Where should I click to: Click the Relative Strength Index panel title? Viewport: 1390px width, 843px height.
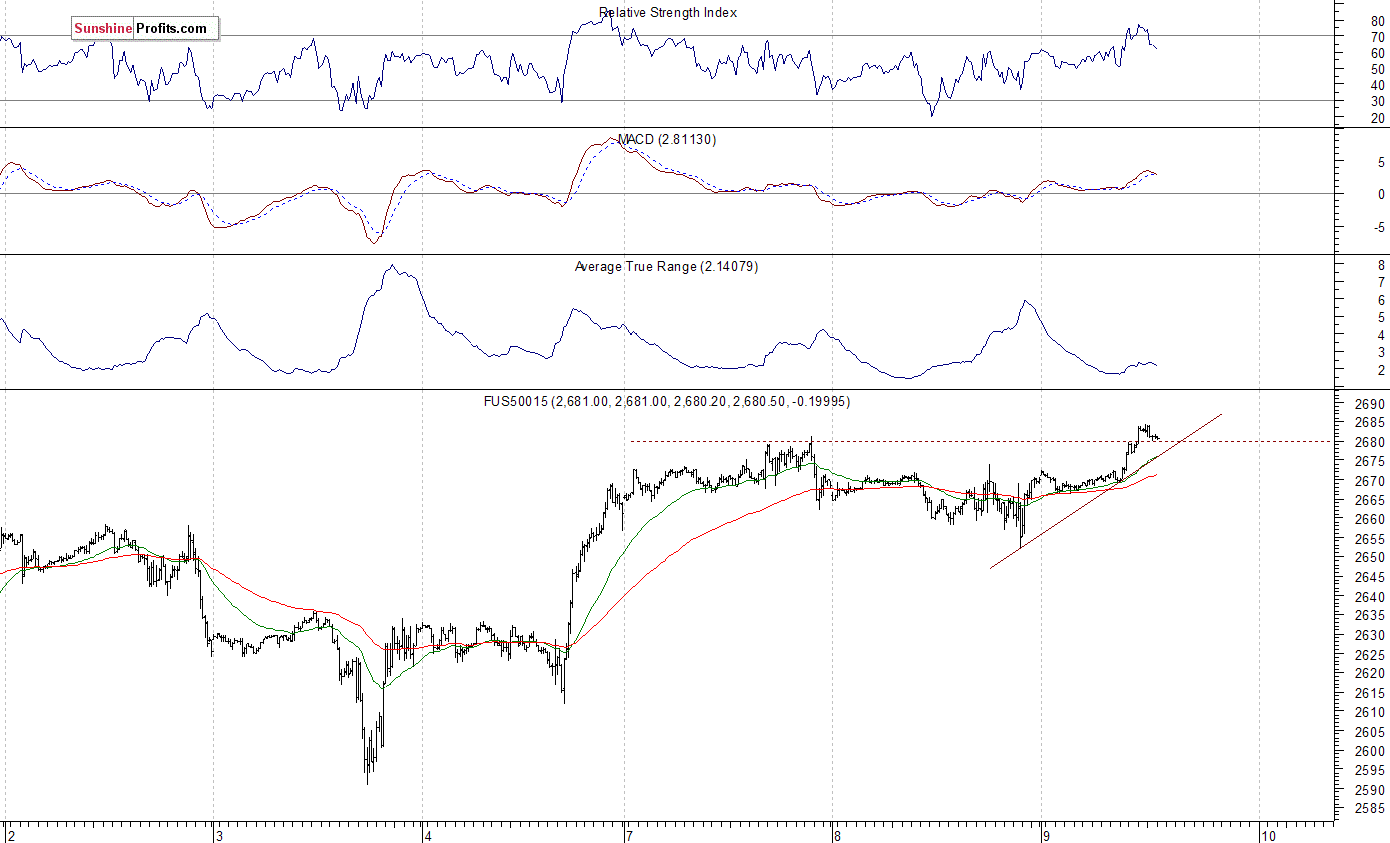(x=668, y=13)
